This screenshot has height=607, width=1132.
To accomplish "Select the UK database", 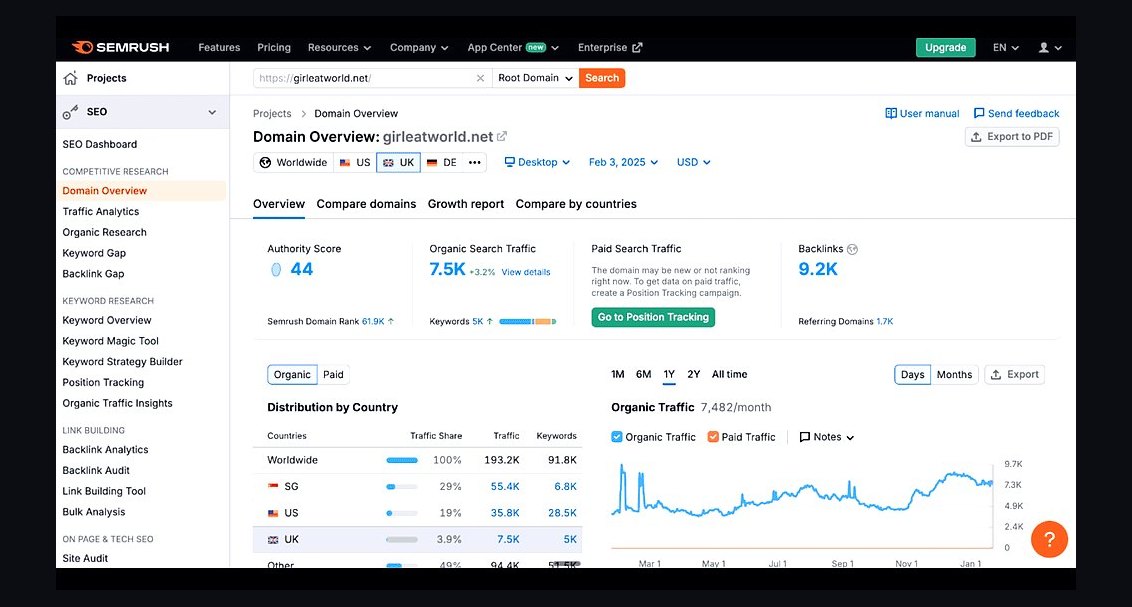I will click(x=399, y=162).
